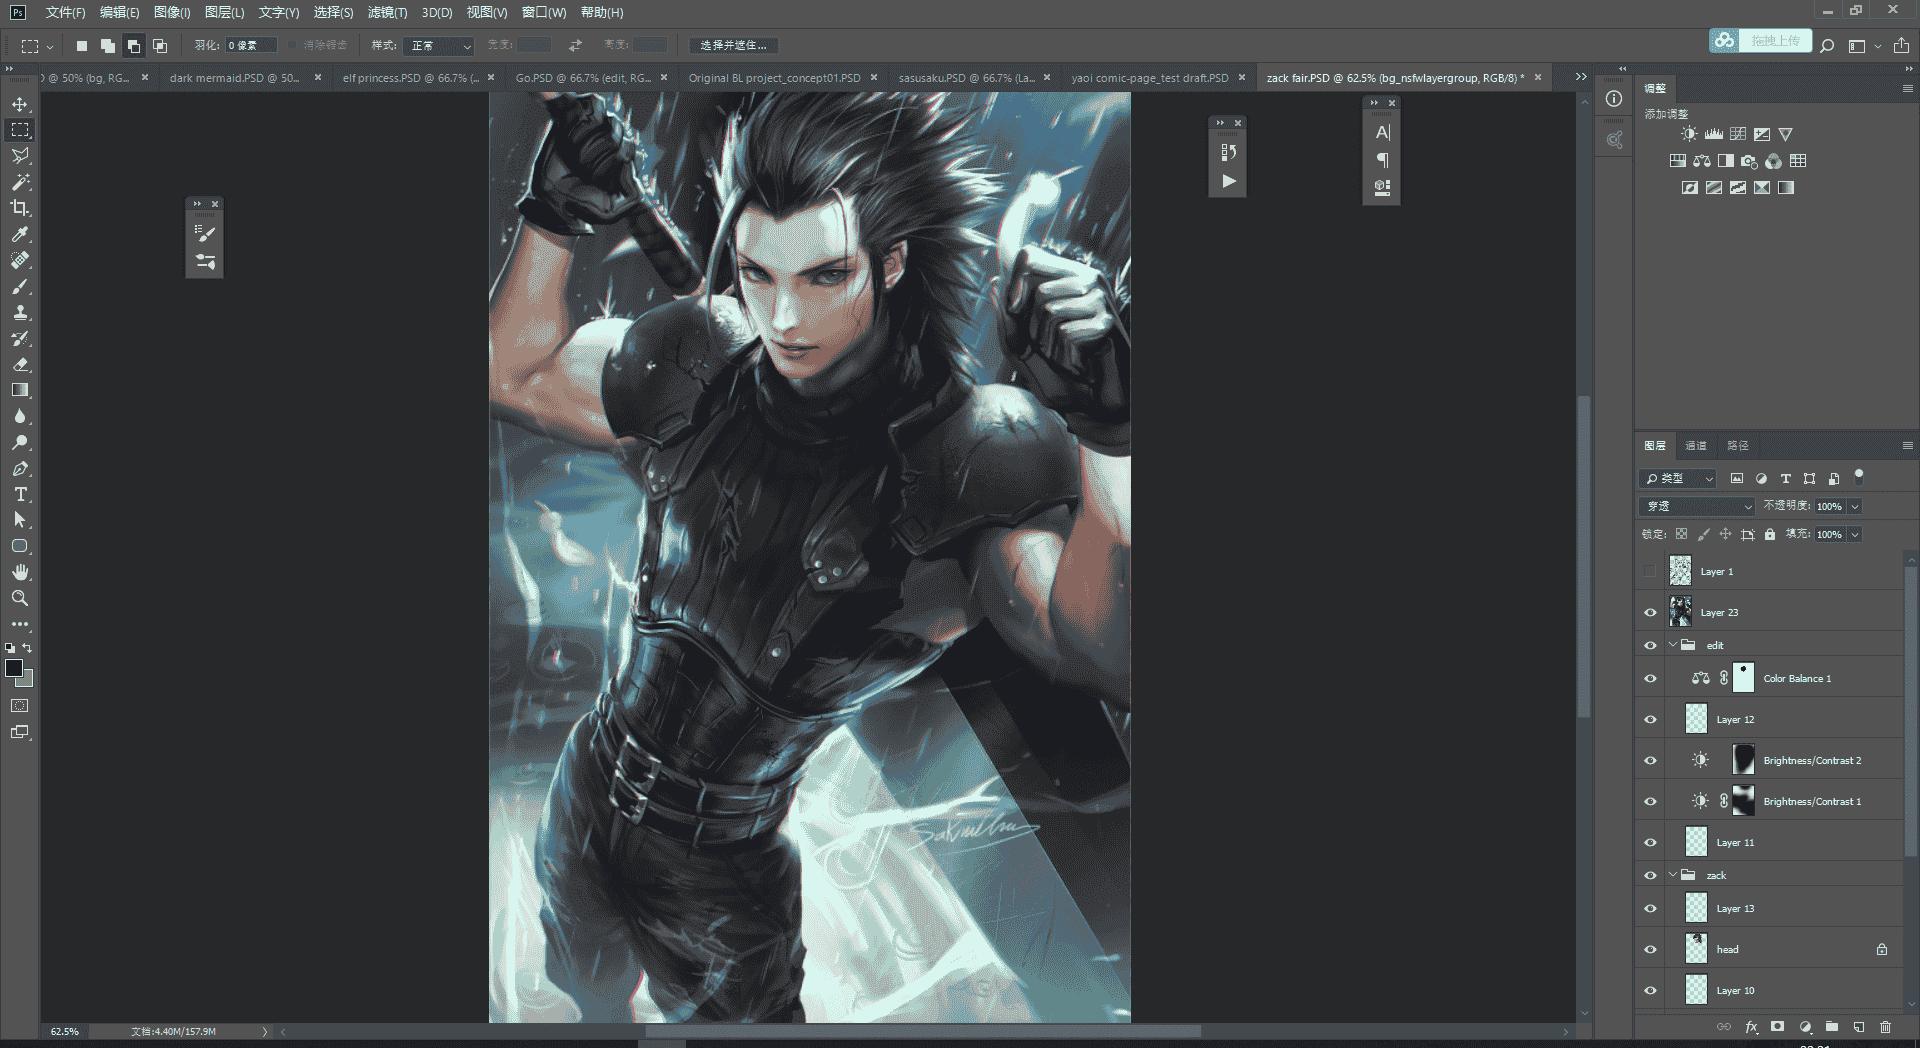Open the layer opacity dropdown arrow

[1855, 506]
